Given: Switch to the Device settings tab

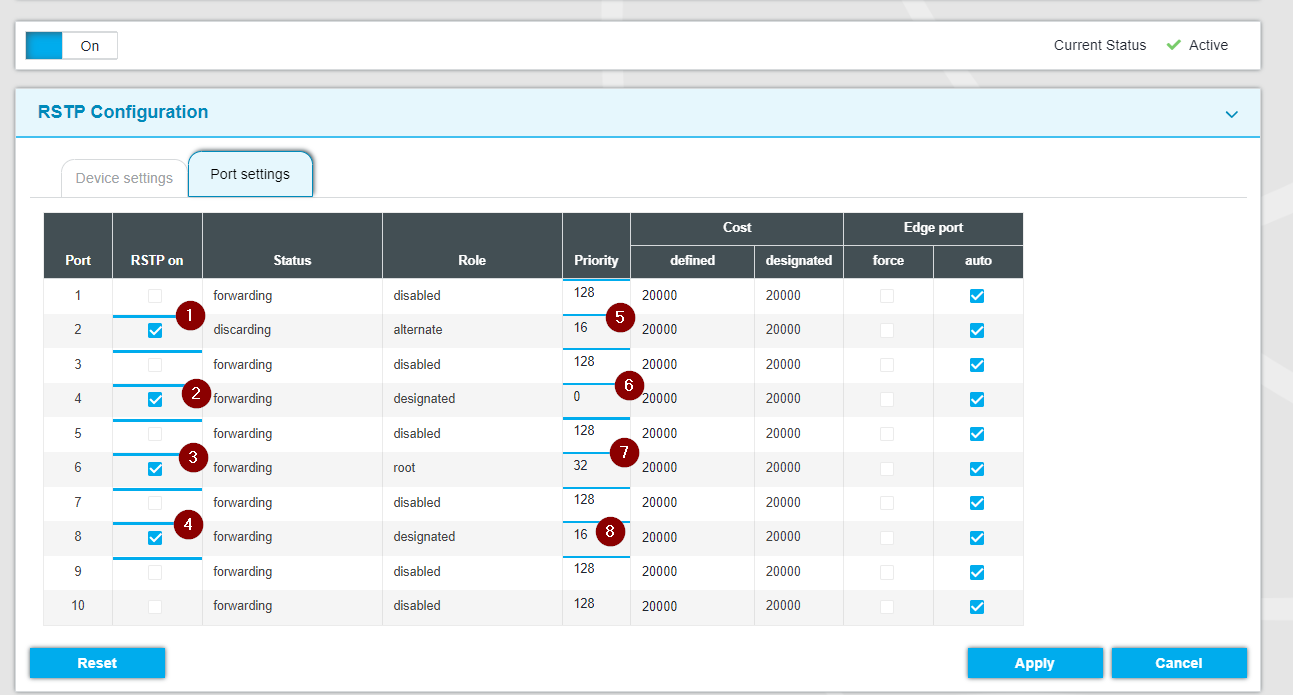Looking at the screenshot, I should tap(124, 178).
